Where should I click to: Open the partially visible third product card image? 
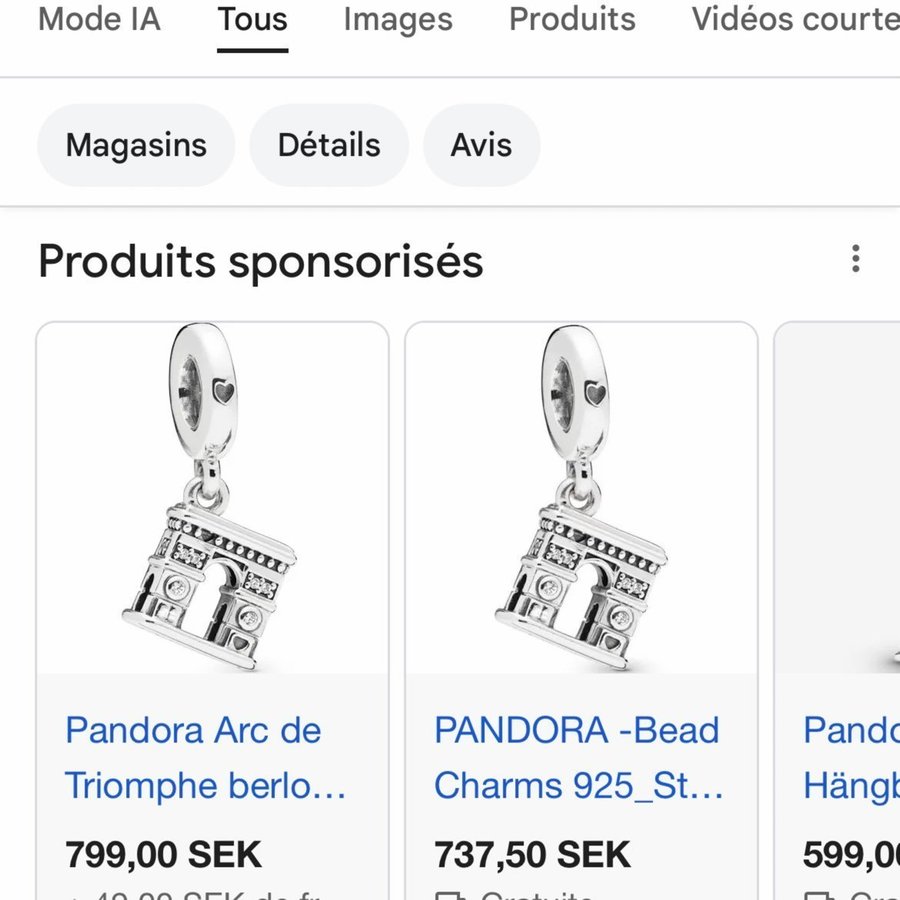[x=838, y=498]
